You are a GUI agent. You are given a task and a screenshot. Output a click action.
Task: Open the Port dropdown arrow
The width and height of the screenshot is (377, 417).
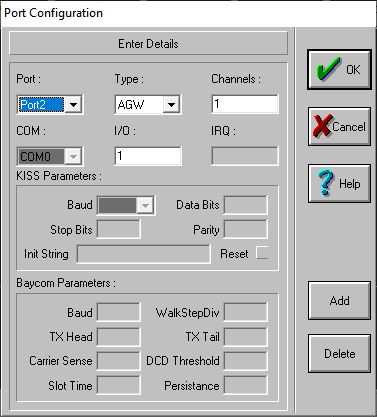pos(73,105)
